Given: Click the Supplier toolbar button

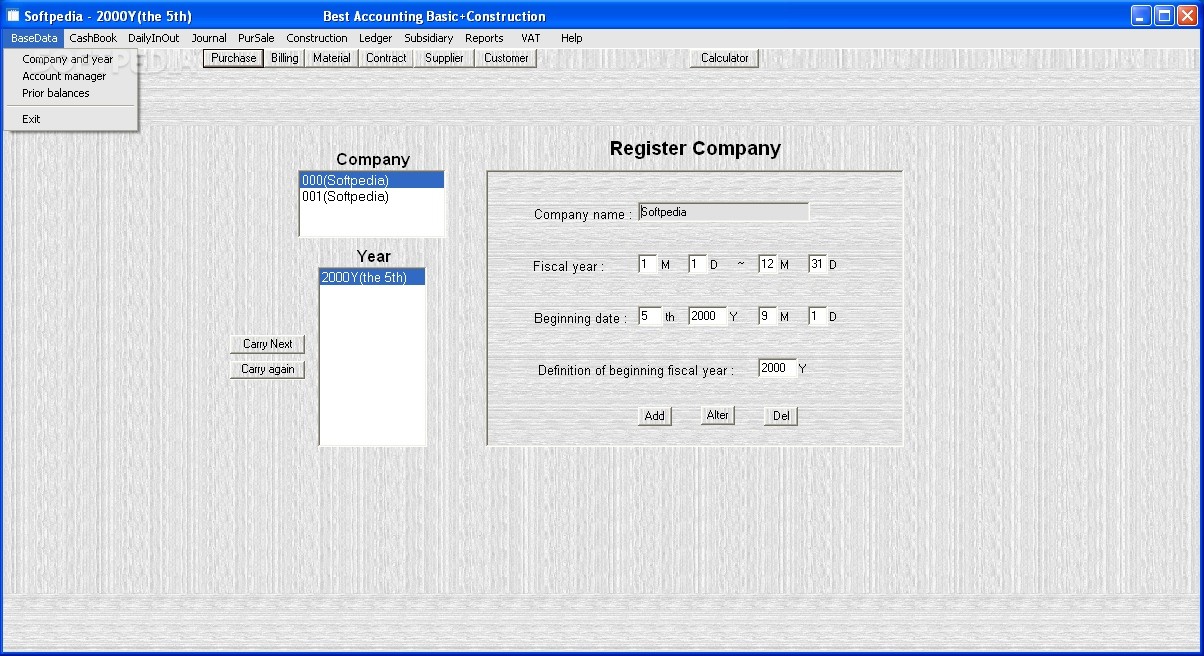Looking at the screenshot, I should (x=444, y=58).
